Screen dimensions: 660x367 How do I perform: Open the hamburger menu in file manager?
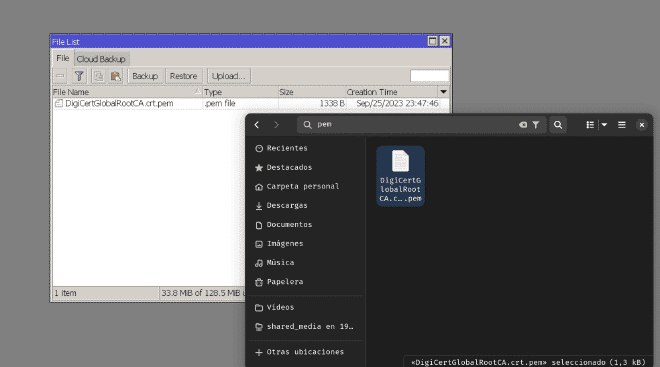(x=622, y=125)
